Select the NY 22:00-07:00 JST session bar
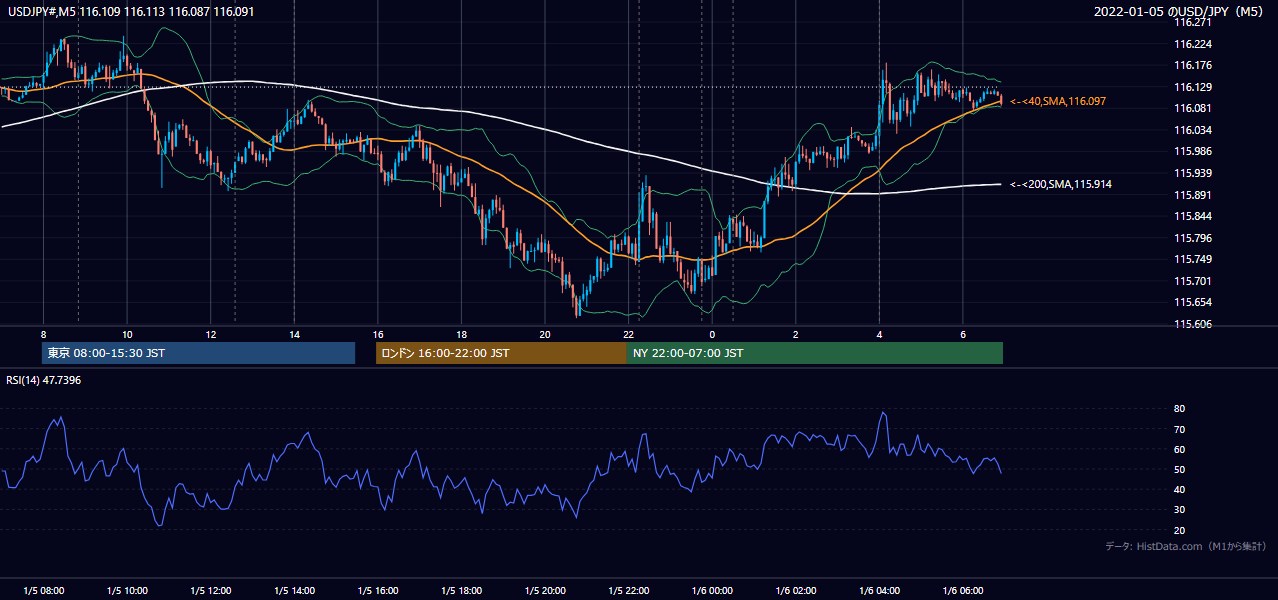Image resolution: width=1278 pixels, height=600 pixels. pyautogui.click(x=815, y=353)
